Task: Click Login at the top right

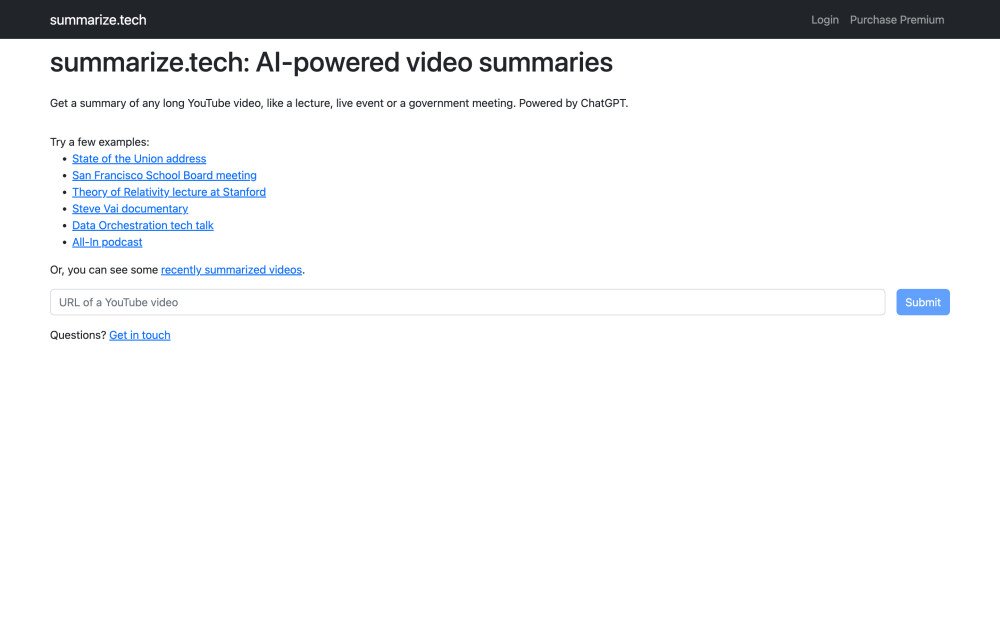Action: pos(824,19)
